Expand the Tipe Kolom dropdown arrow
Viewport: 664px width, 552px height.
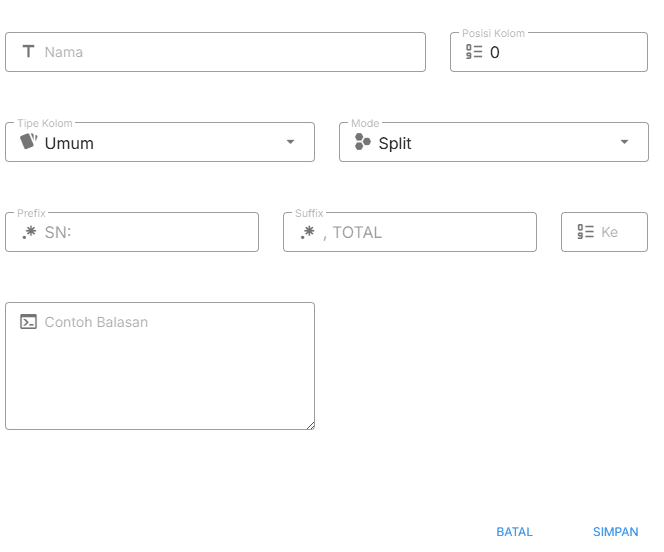[x=291, y=142]
